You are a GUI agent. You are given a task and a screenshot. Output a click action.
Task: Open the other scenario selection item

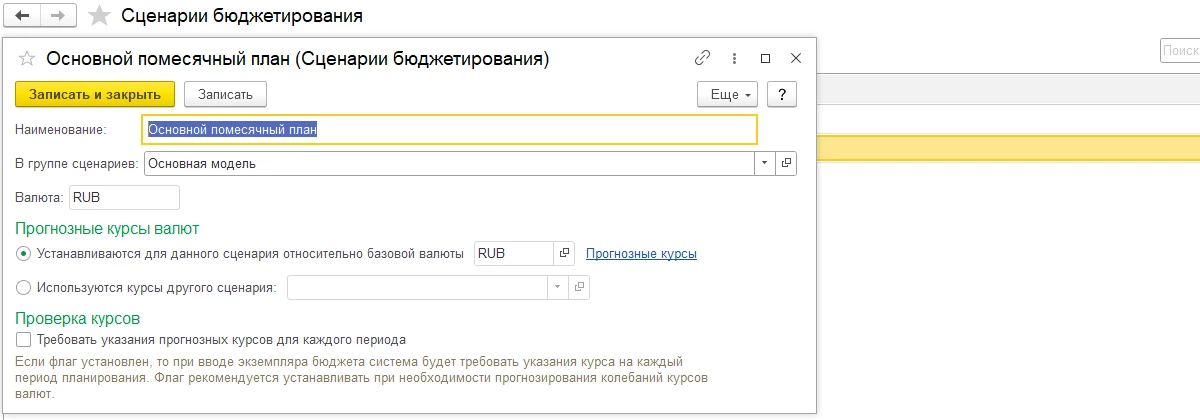click(x=579, y=288)
